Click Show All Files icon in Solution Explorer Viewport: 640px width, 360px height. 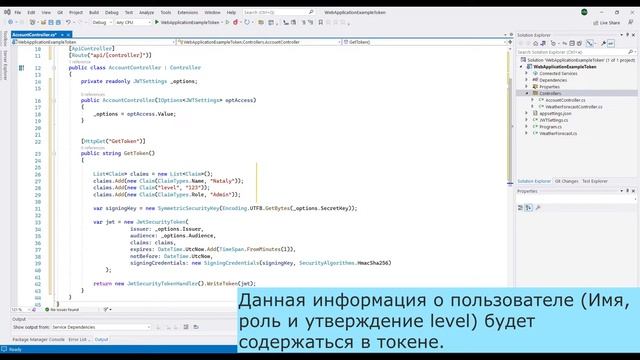(579, 43)
